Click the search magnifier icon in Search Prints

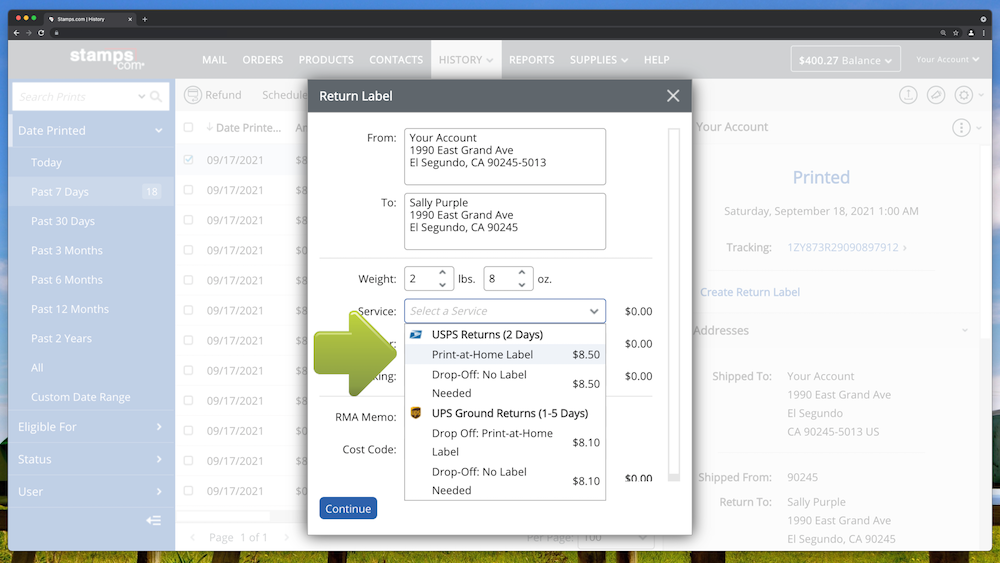[x=156, y=97]
